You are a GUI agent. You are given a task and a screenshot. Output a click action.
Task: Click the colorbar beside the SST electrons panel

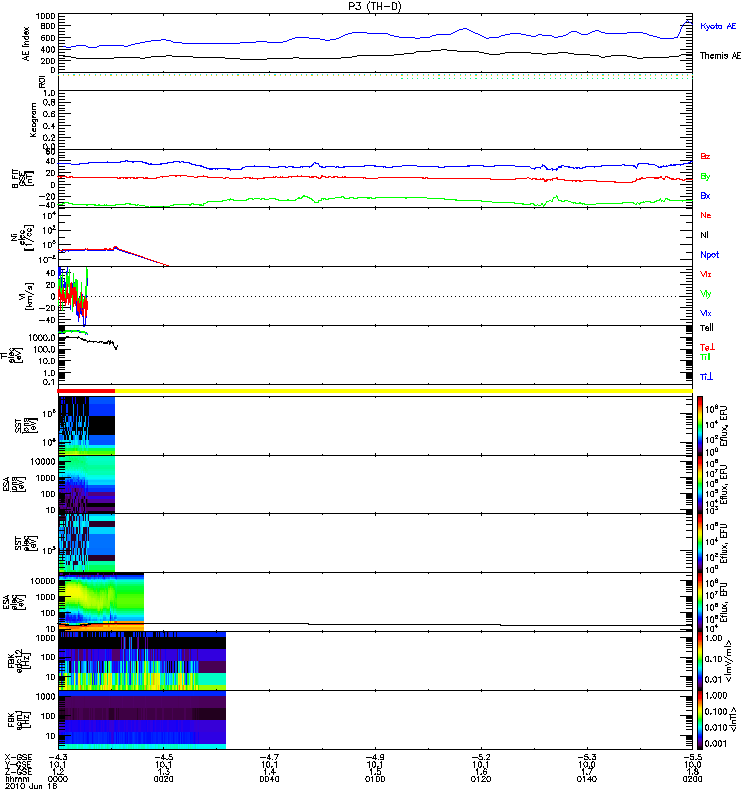[699, 543]
